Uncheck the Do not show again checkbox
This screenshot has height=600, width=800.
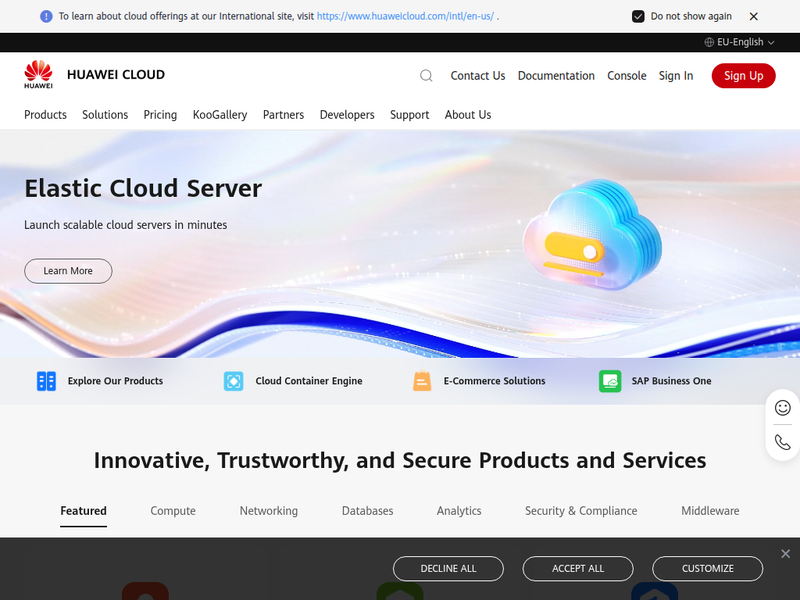(x=638, y=16)
